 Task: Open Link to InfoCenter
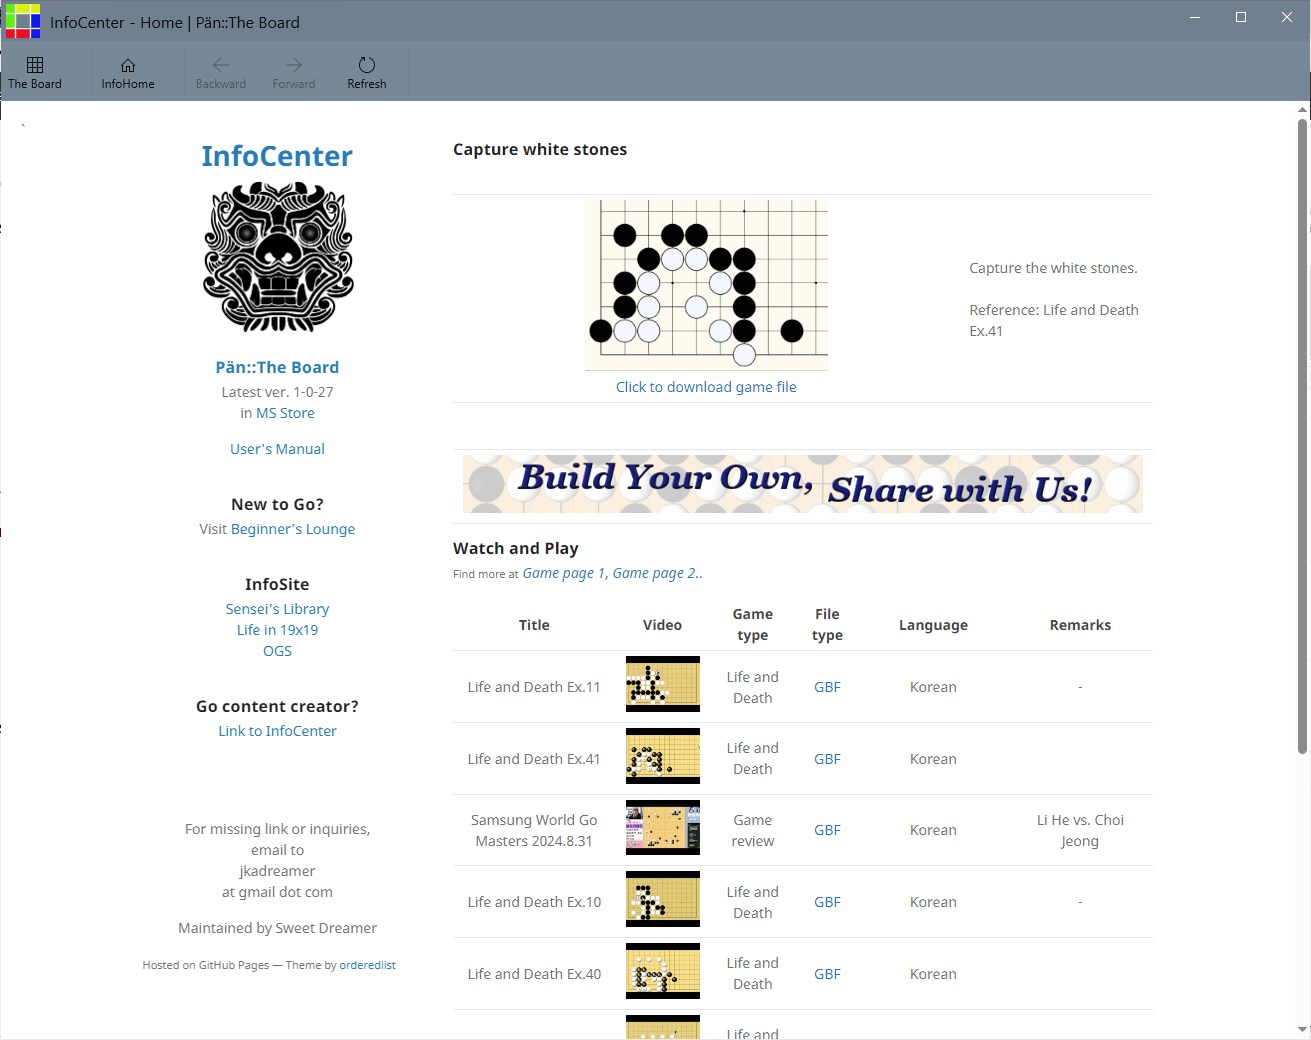coord(277,731)
